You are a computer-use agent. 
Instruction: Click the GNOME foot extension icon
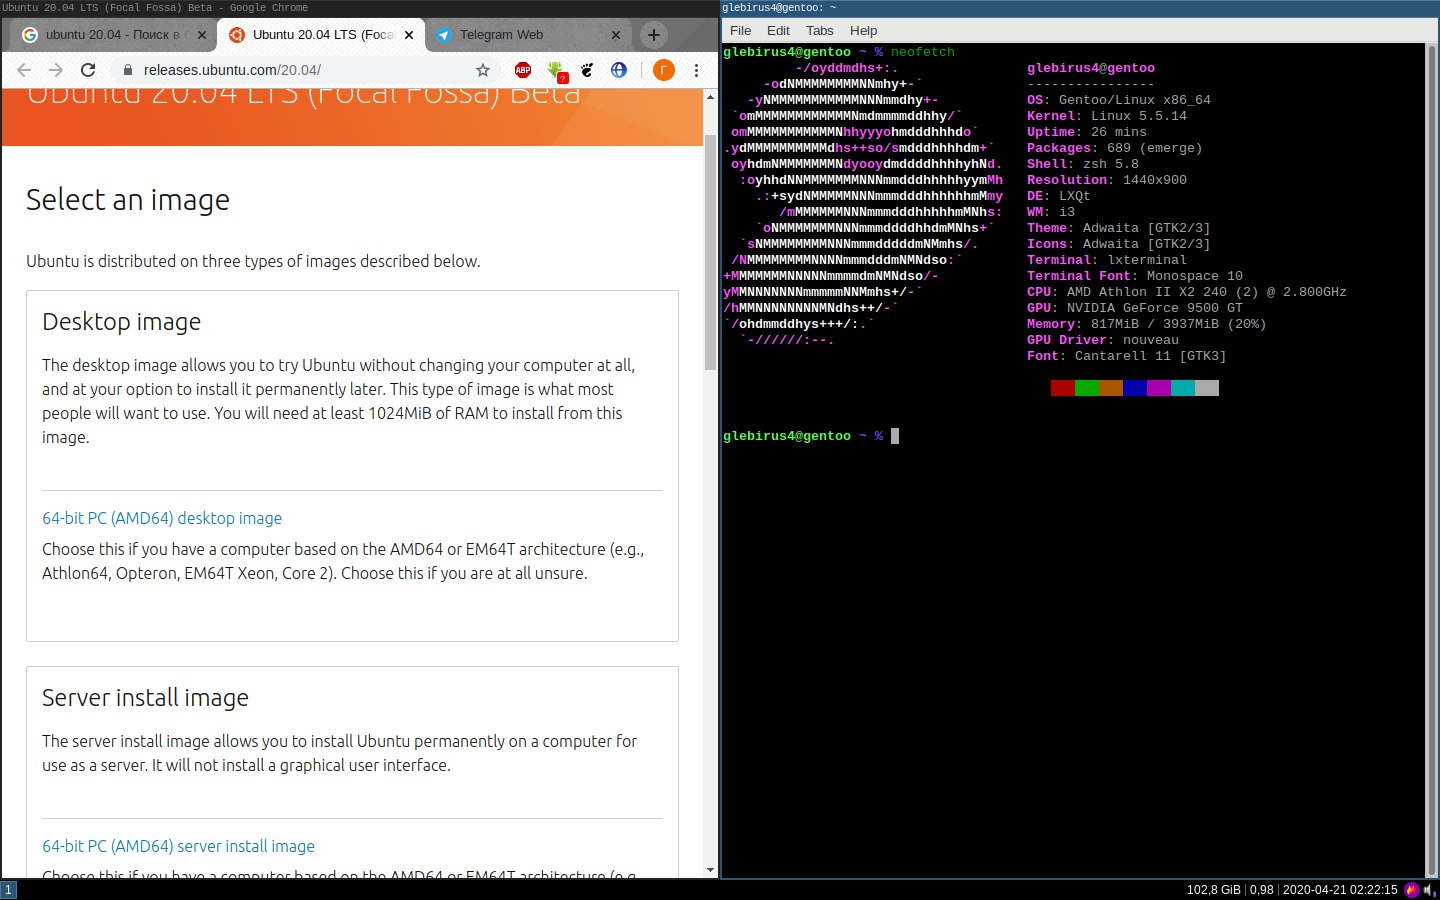587,70
